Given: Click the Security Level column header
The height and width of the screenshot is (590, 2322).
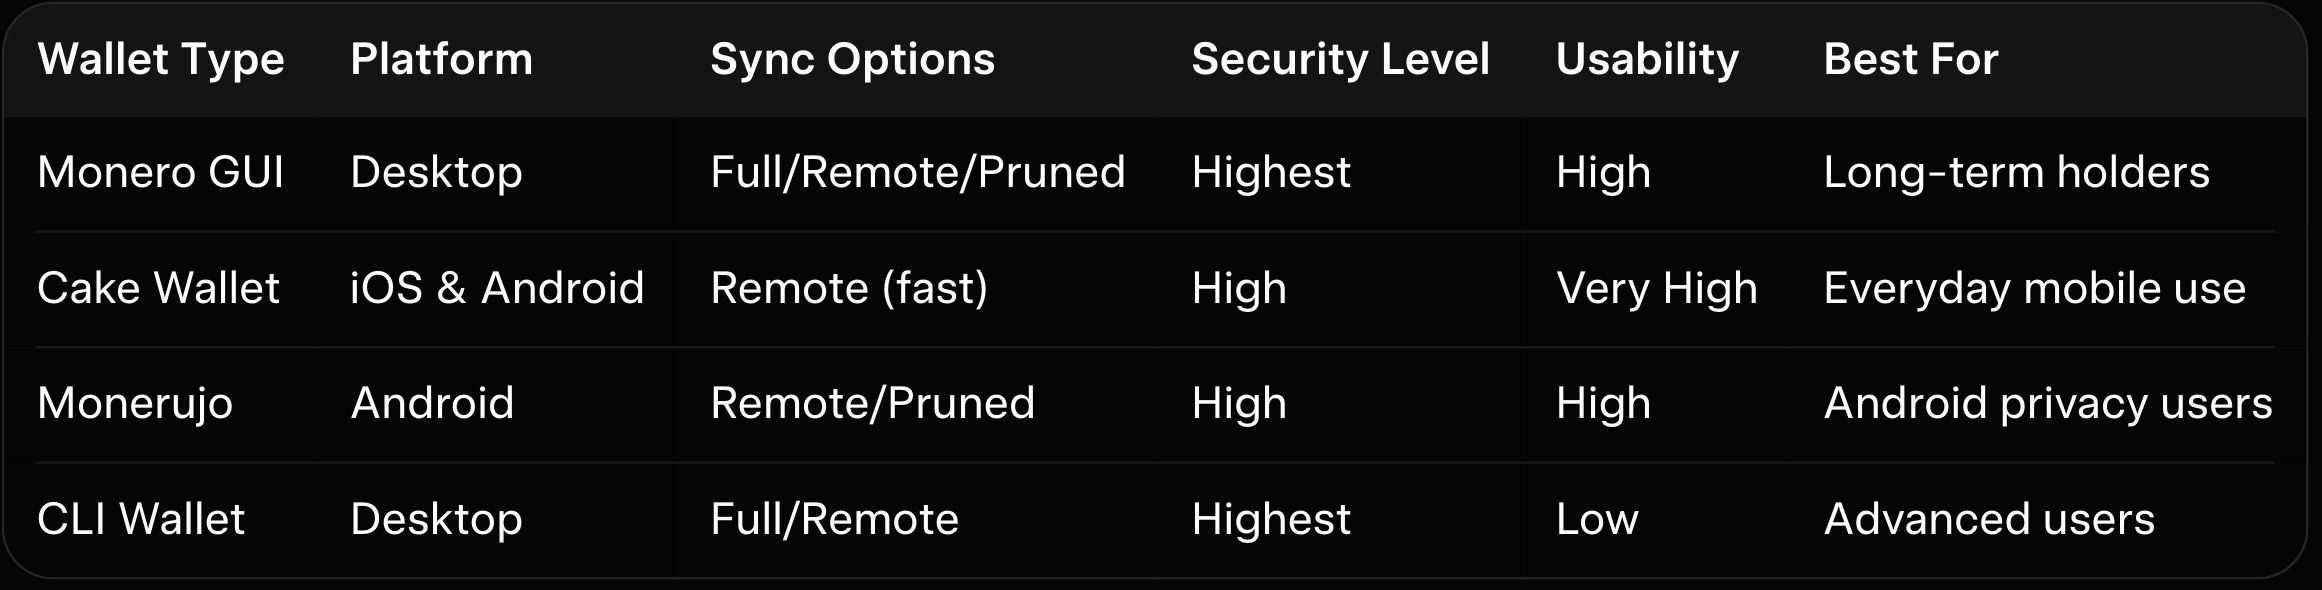Looking at the screenshot, I should point(1340,60).
